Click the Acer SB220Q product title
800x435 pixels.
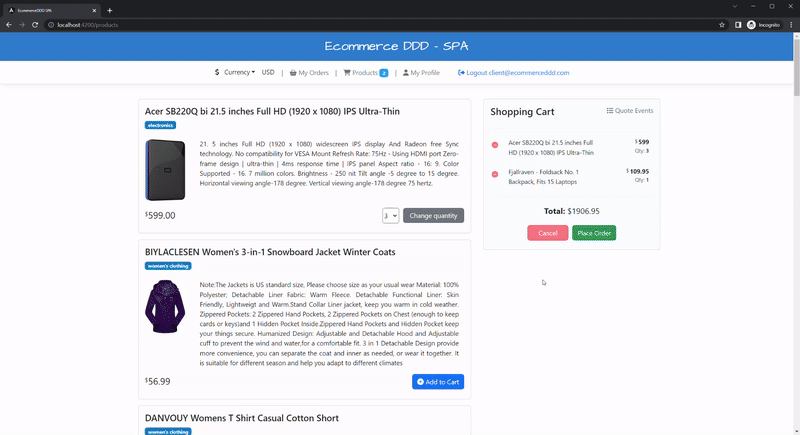tap(272, 111)
